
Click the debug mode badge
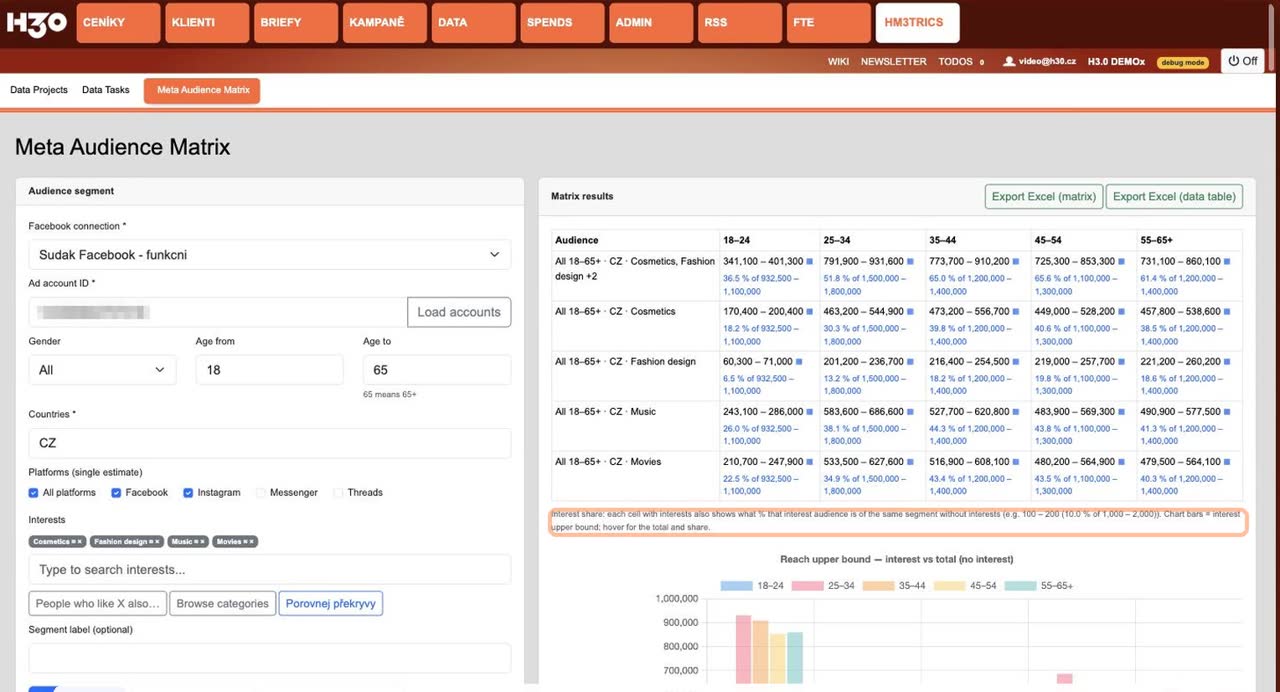1182,62
